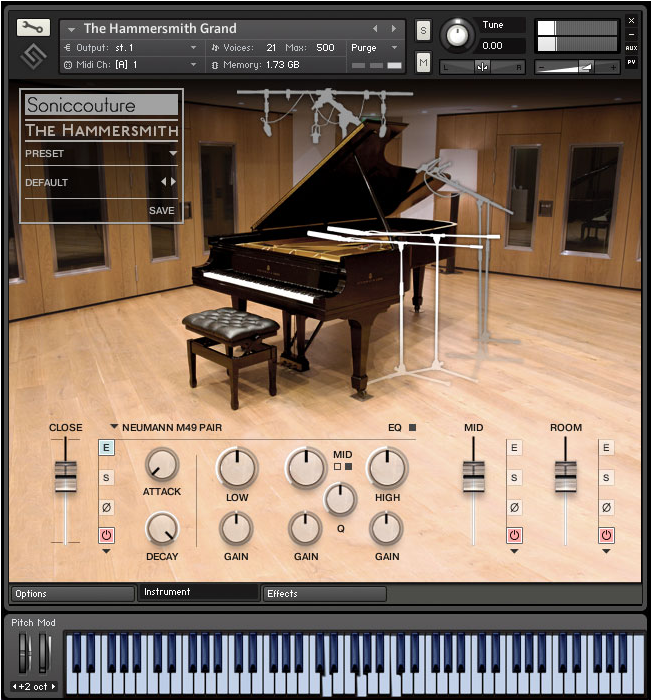
Task: Click the ATTACK knob
Action: tap(161, 463)
